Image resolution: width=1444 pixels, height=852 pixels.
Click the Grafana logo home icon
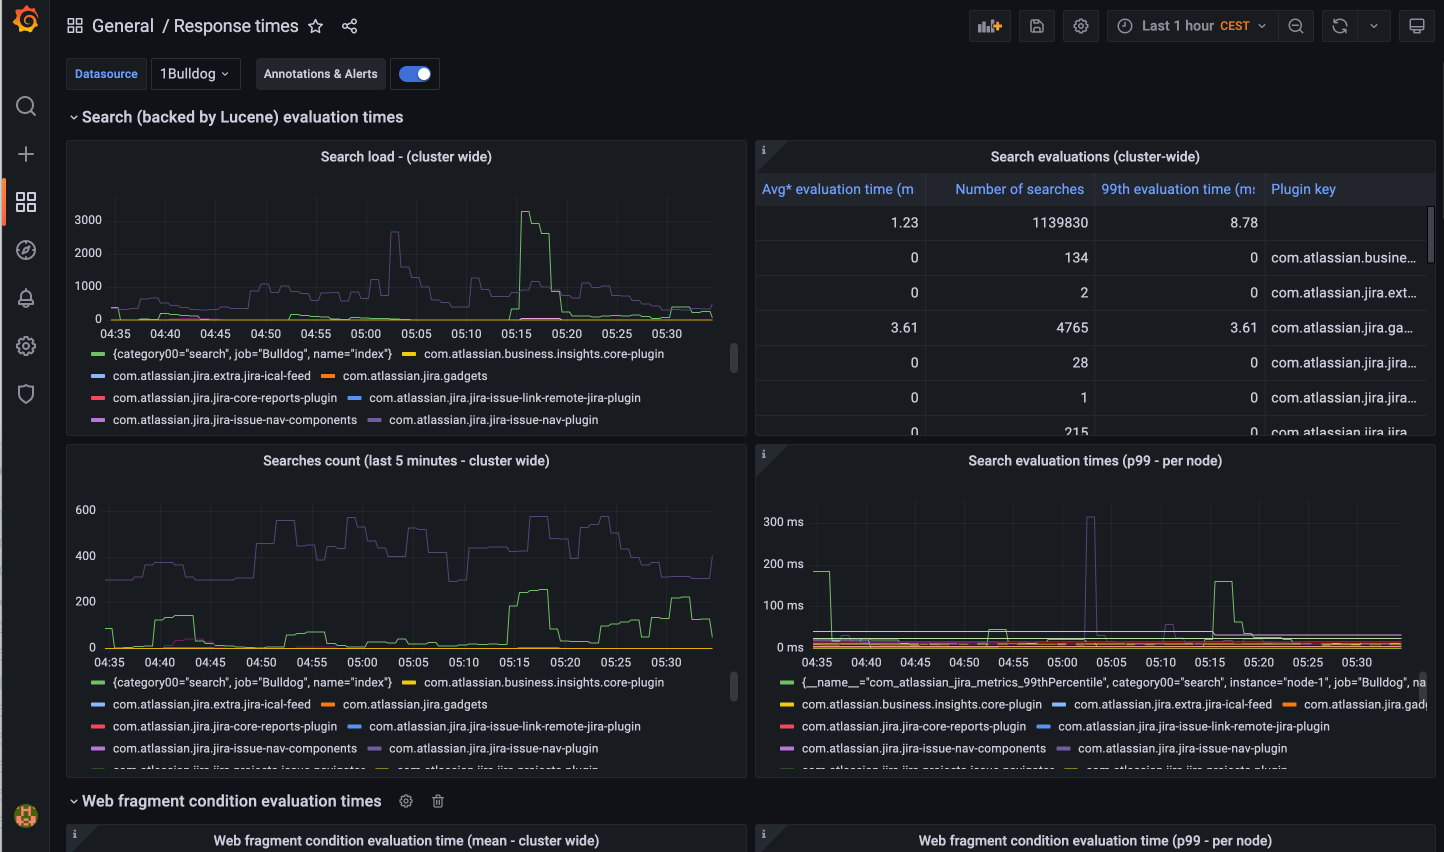tap(26, 20)
